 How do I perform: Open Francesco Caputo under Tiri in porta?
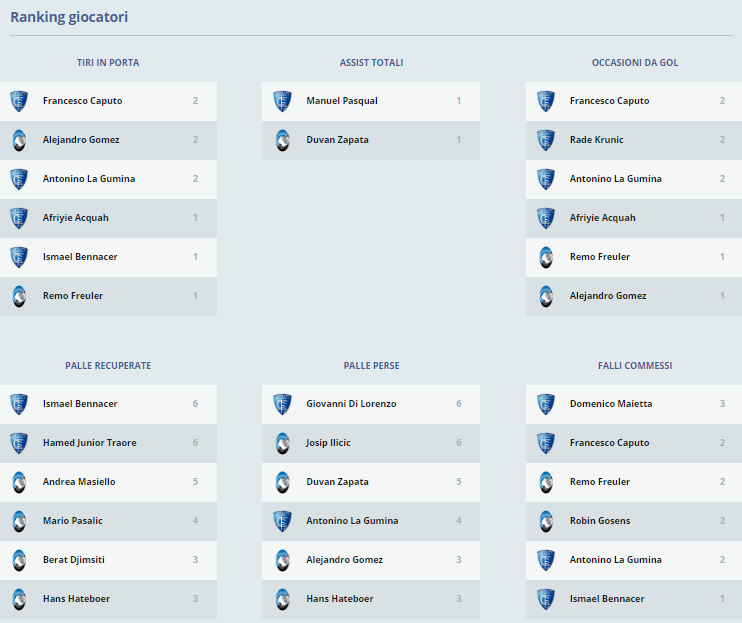coord(81,101)
